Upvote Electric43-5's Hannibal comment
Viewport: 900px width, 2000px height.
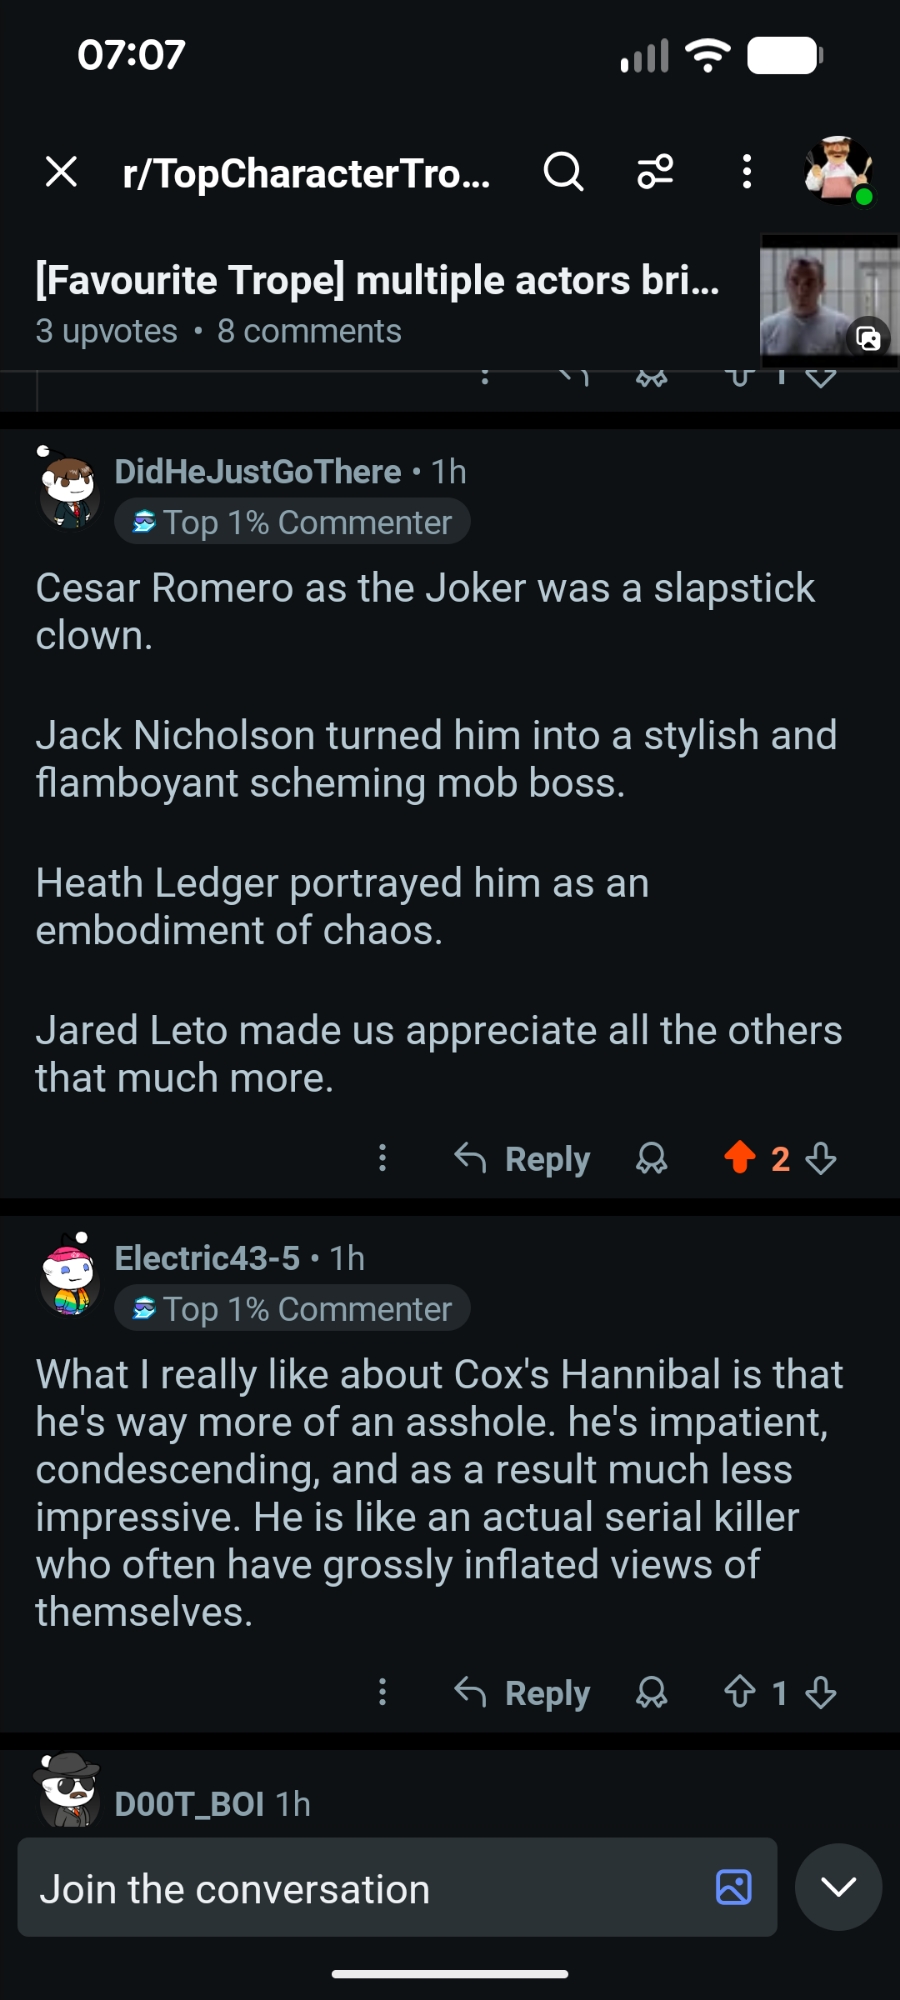pyautogui.click(x=740, y=1692)
